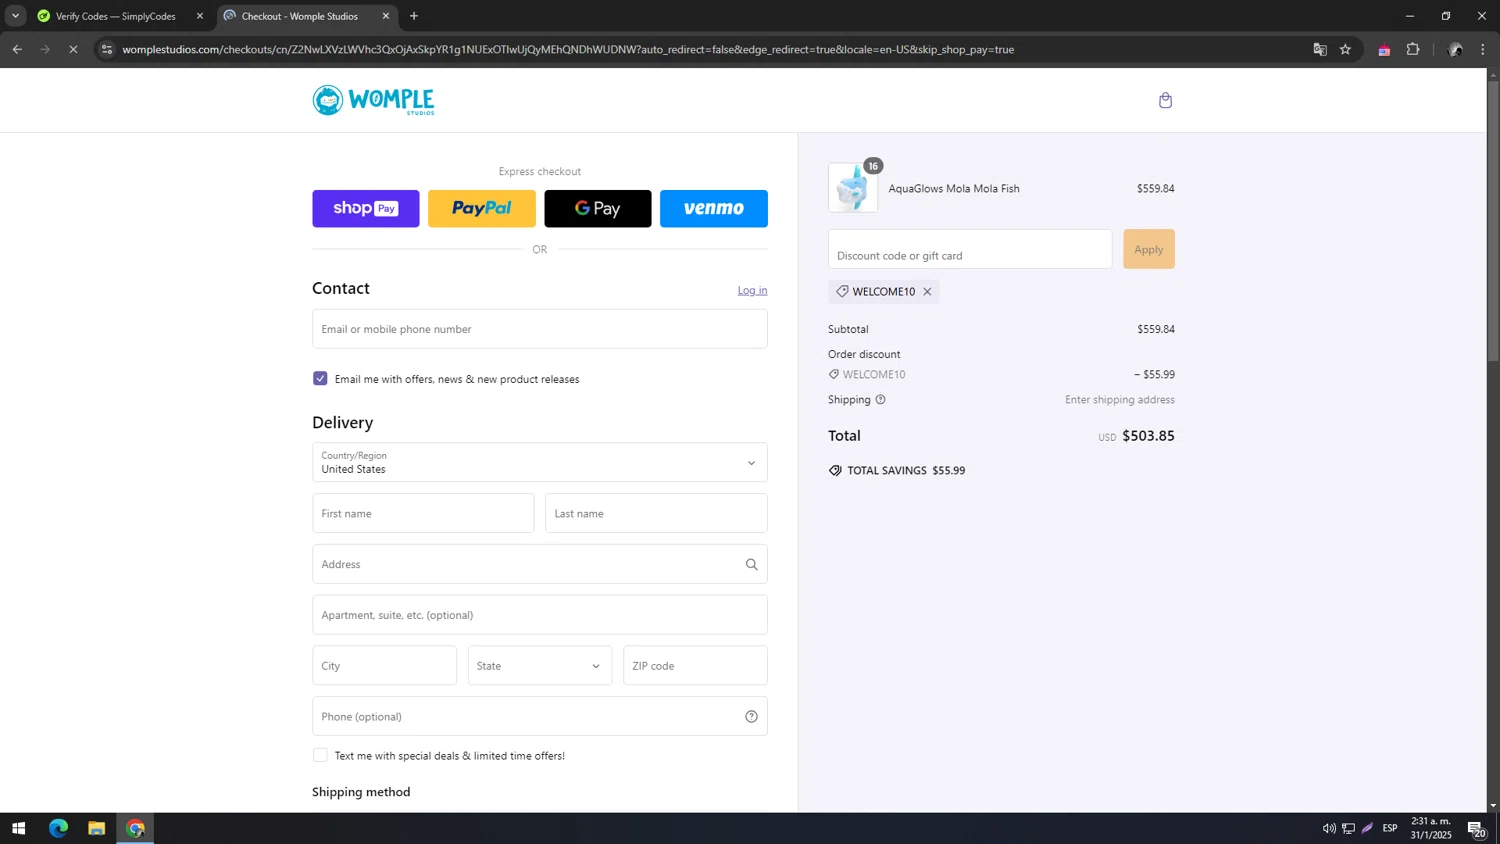Click the Womple Studios logo
The image size is (1500, 844).
coord(373,100)
